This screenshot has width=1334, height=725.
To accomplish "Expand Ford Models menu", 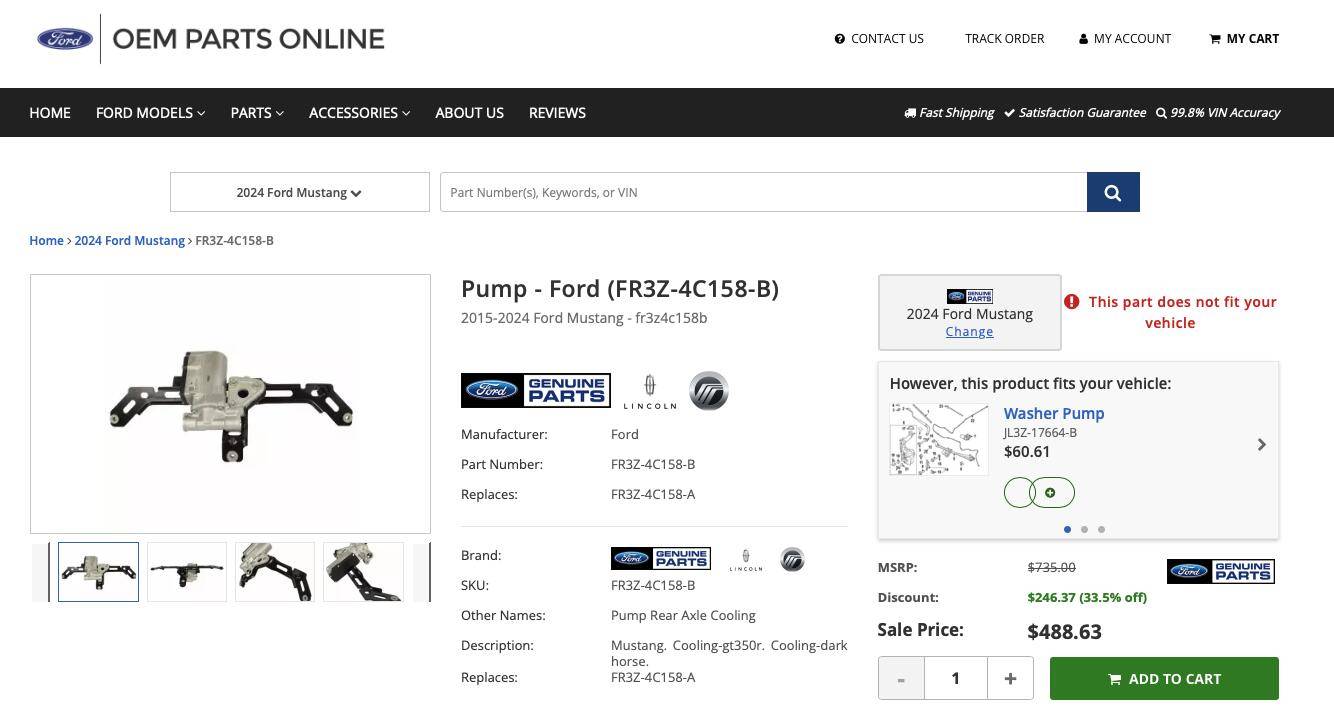I will 151,113.
